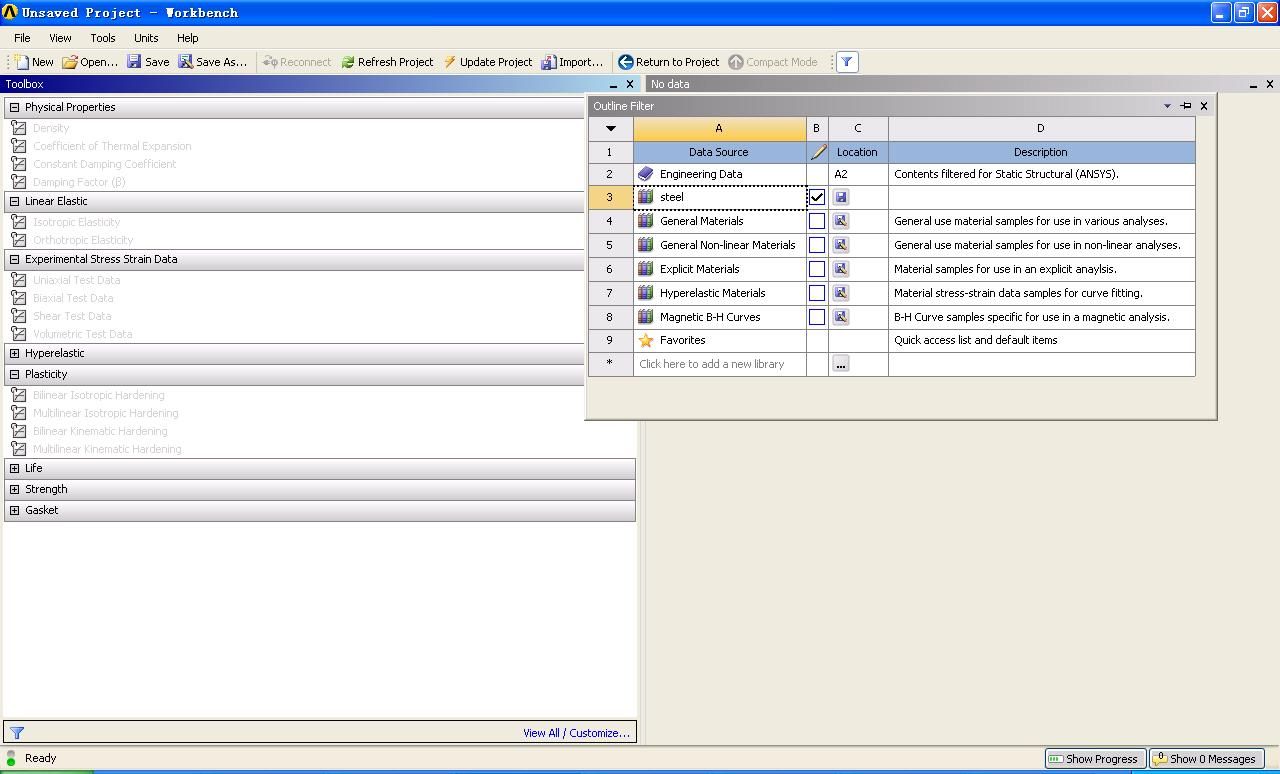Click Magnetic B-H Curves location icon
The height and width of the screenshot is (774, 1280).
click(x=841, y=317)
